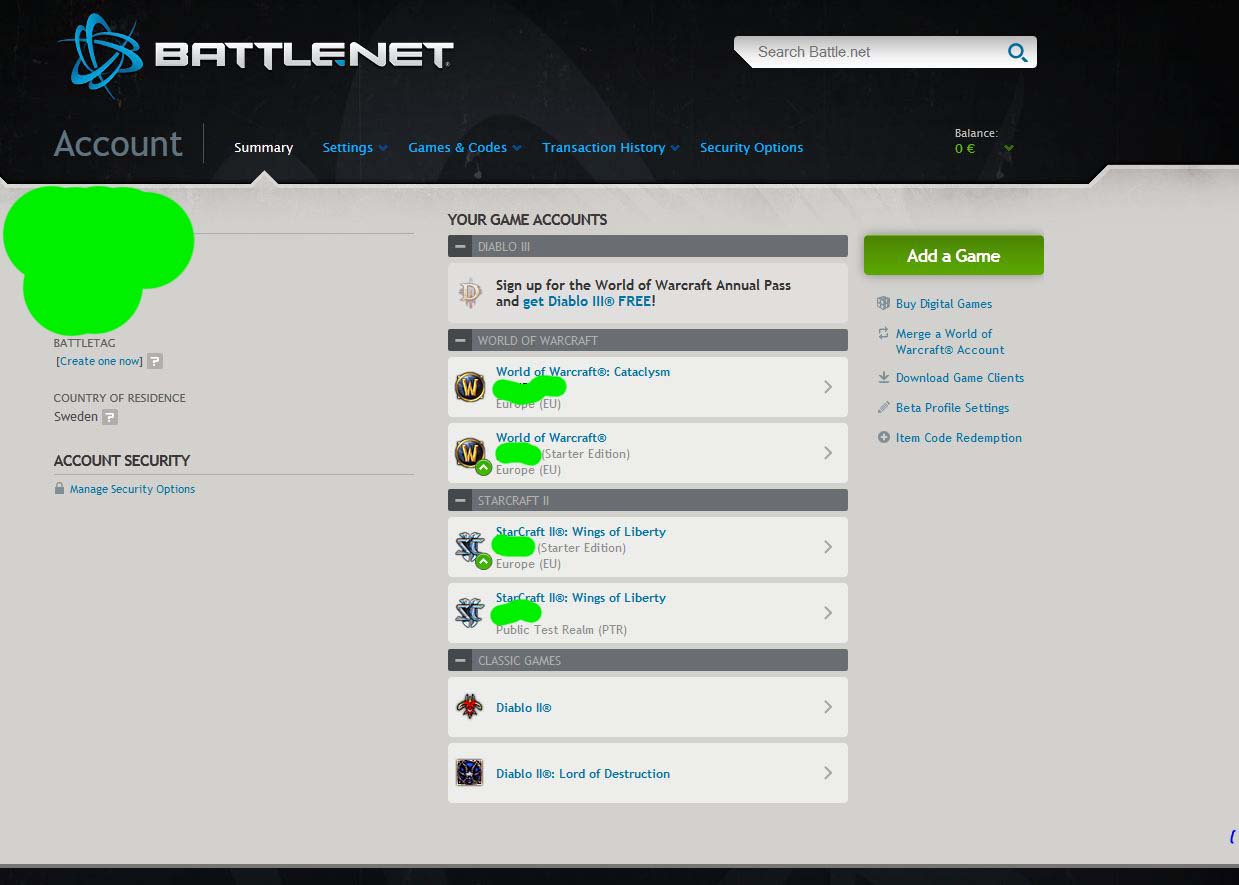Open the Games & Codes menu

(457, 147)
